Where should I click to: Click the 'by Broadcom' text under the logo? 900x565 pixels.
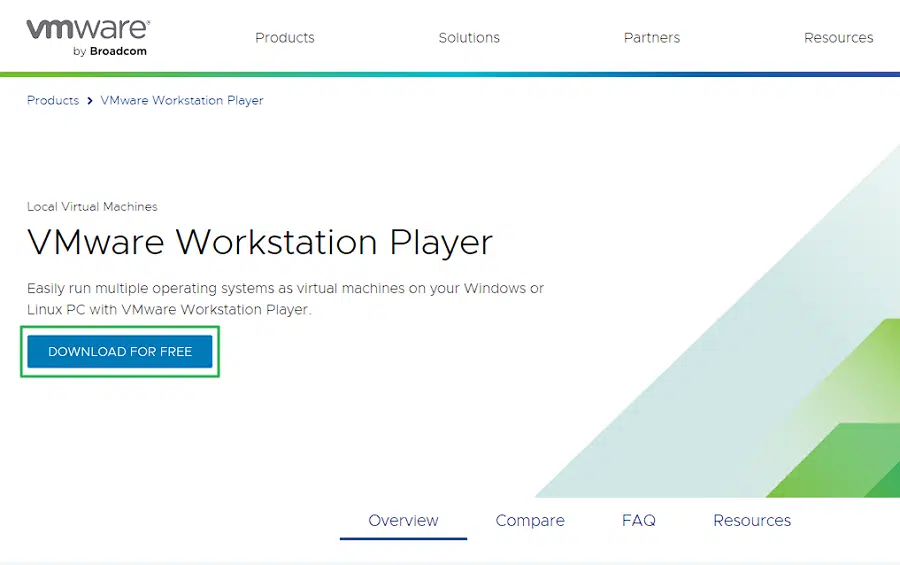(110, 52)
